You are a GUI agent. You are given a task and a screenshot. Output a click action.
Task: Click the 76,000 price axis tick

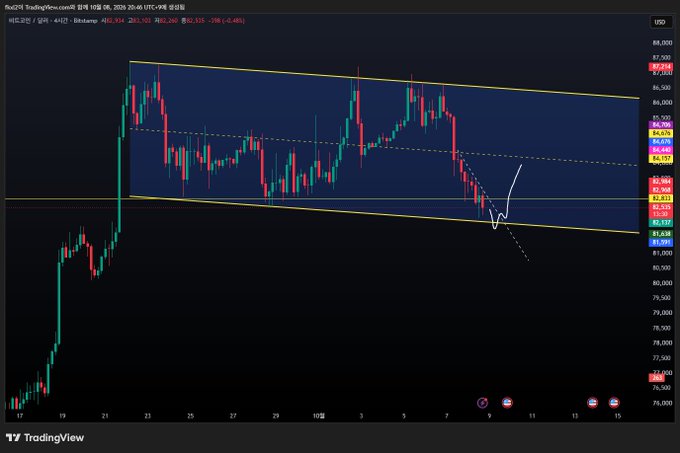pos(662,403)
